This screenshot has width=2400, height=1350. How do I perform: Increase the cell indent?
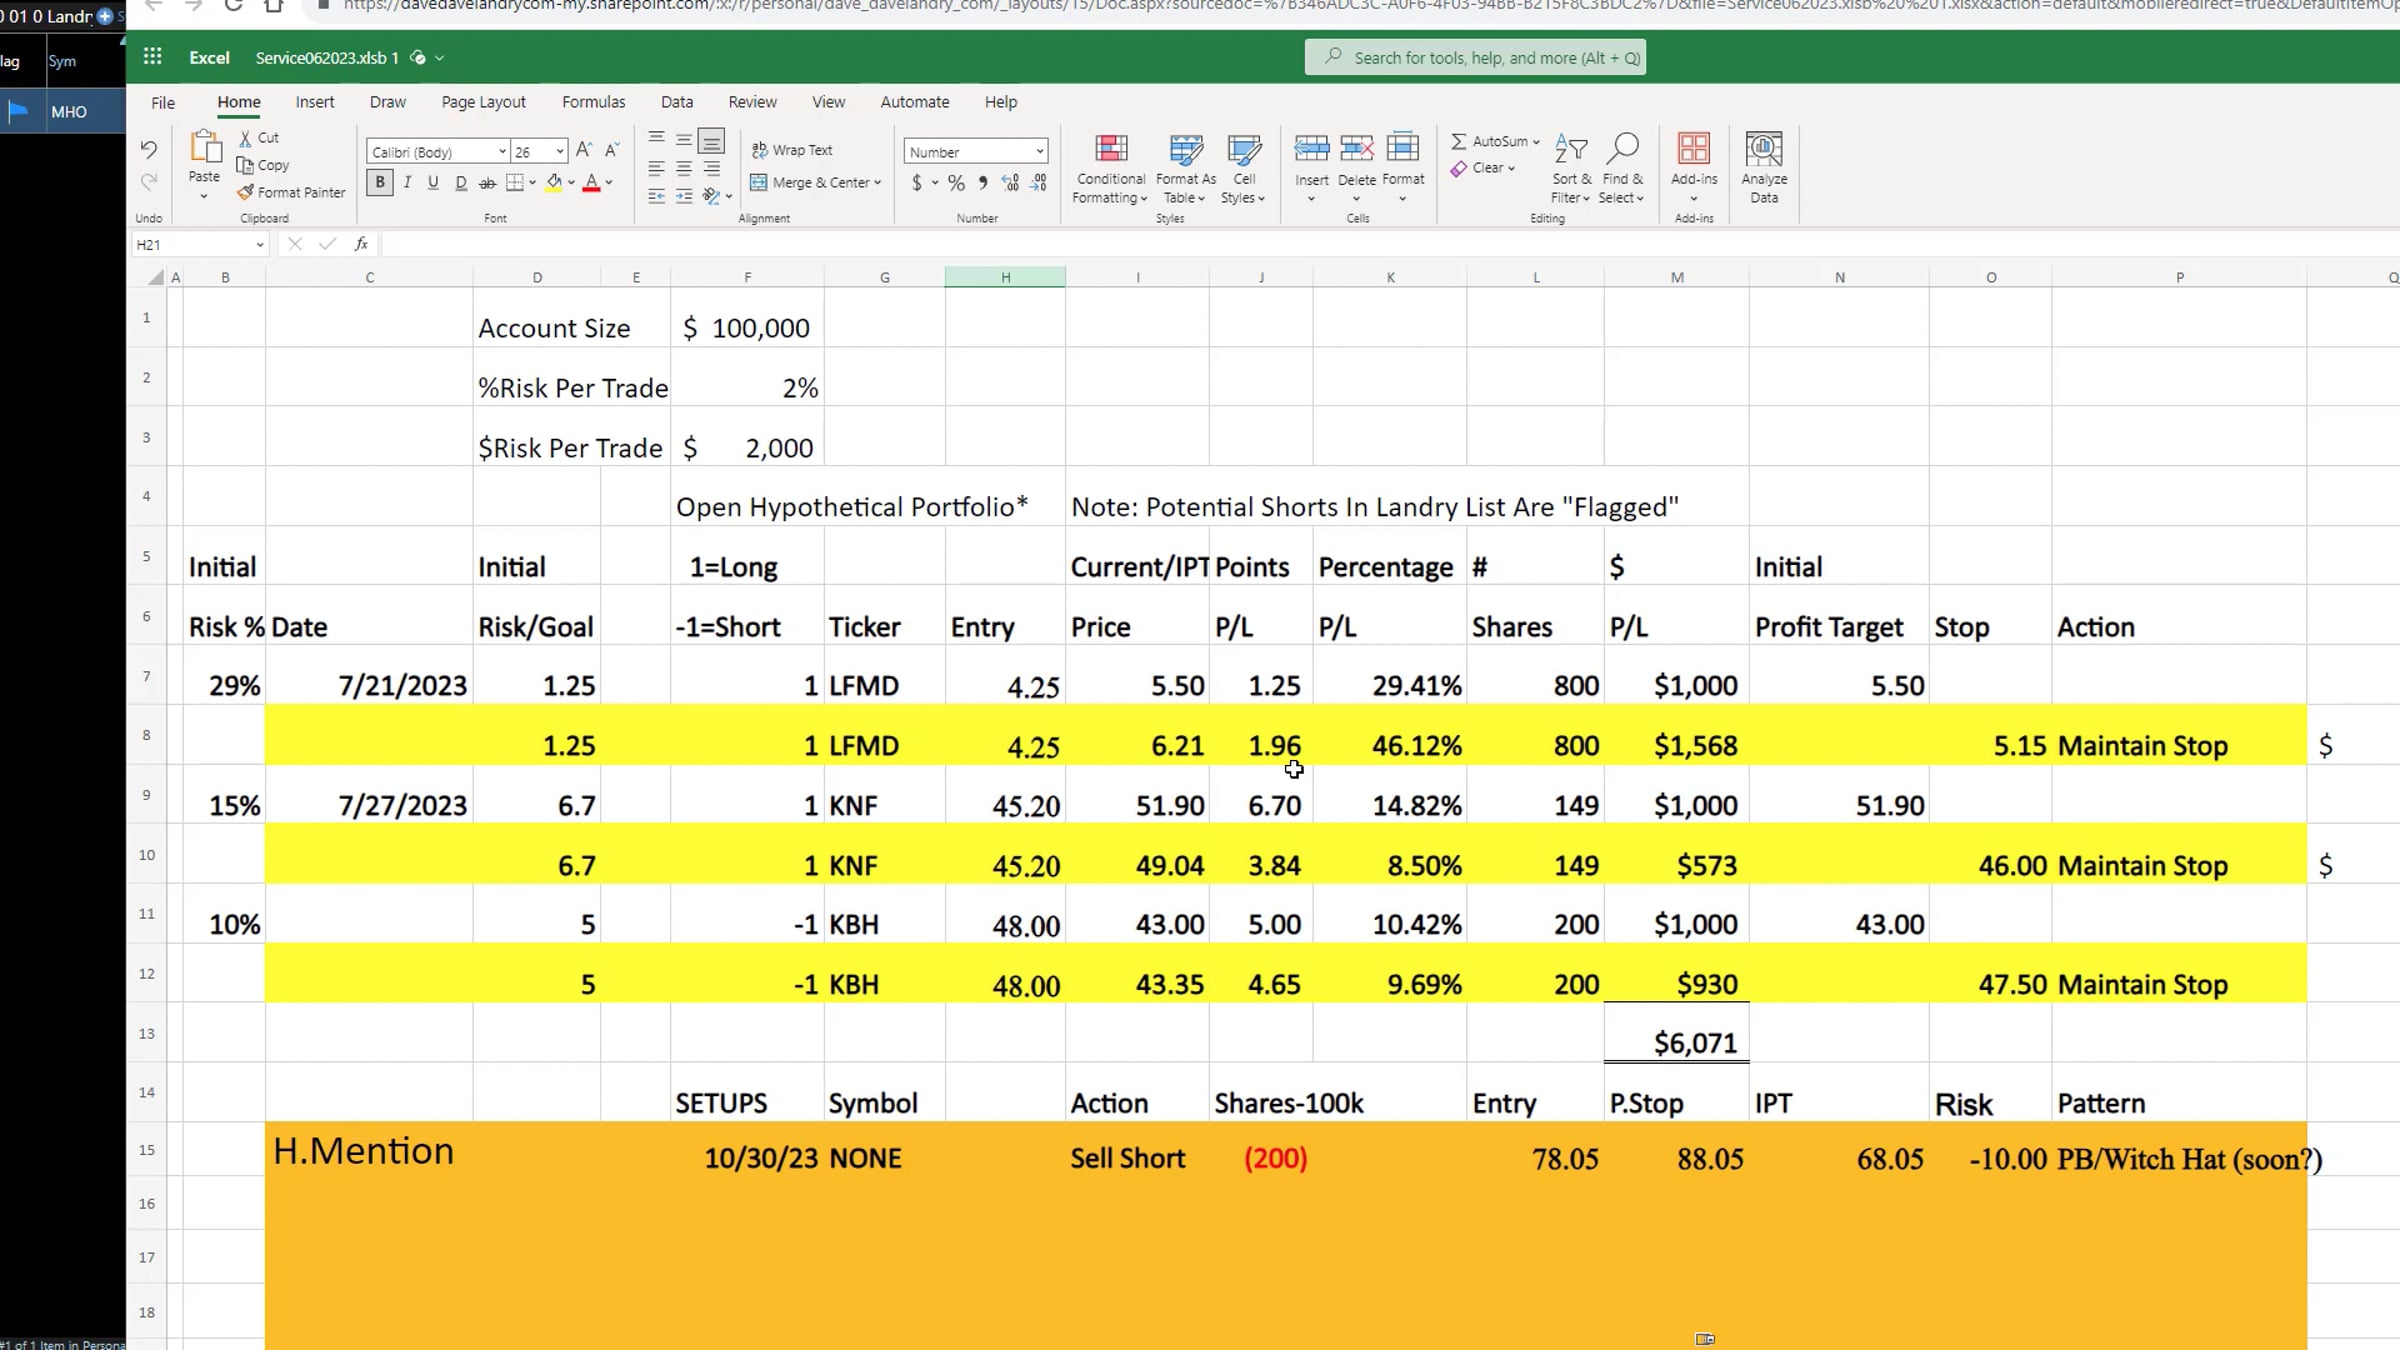point(684,196)
